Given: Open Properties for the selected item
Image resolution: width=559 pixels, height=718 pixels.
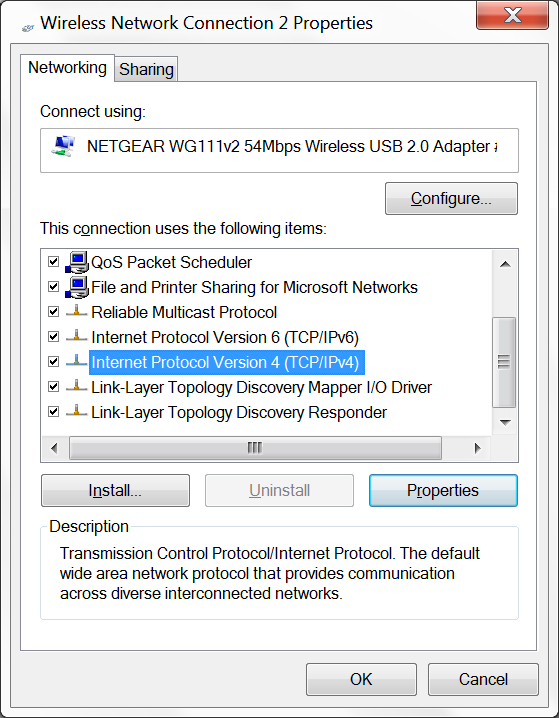Looking at the screenshot, I should (x=443, y=490).
